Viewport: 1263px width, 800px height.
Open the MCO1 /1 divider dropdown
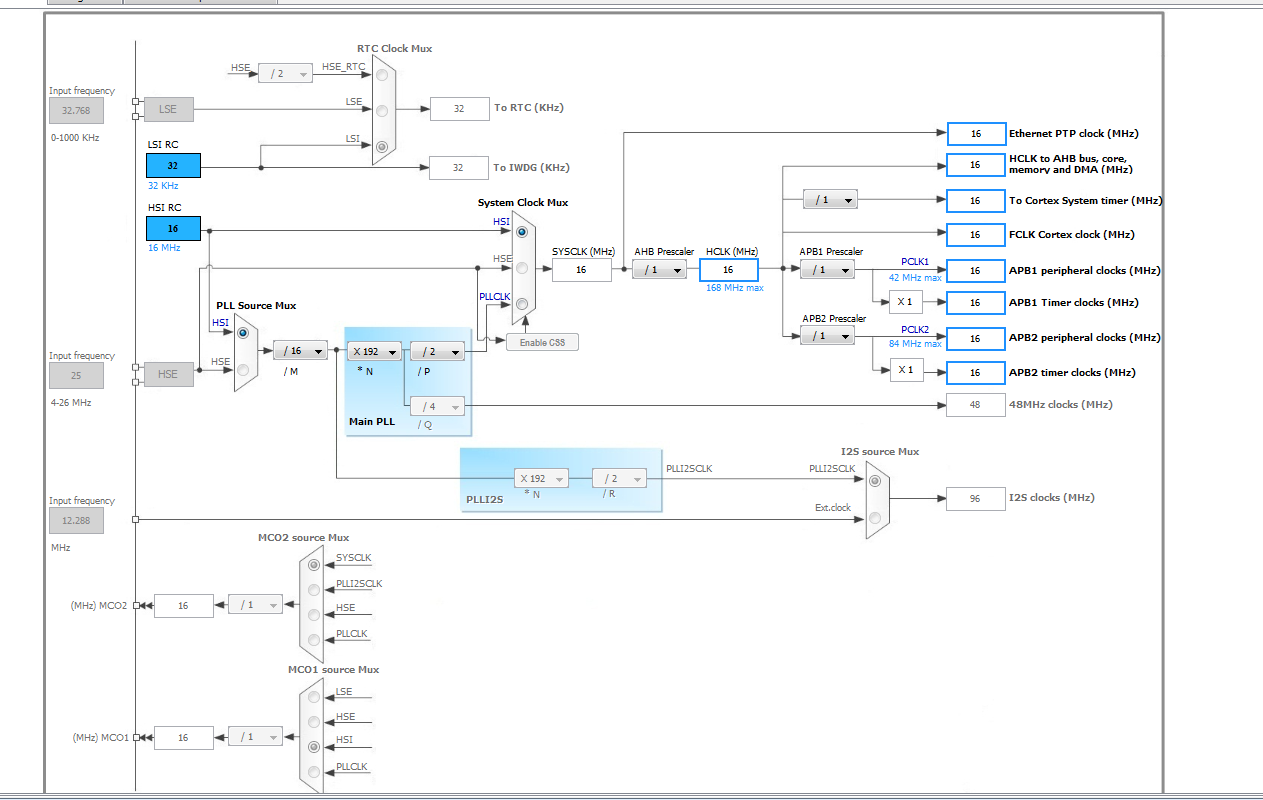click(255, 737)
